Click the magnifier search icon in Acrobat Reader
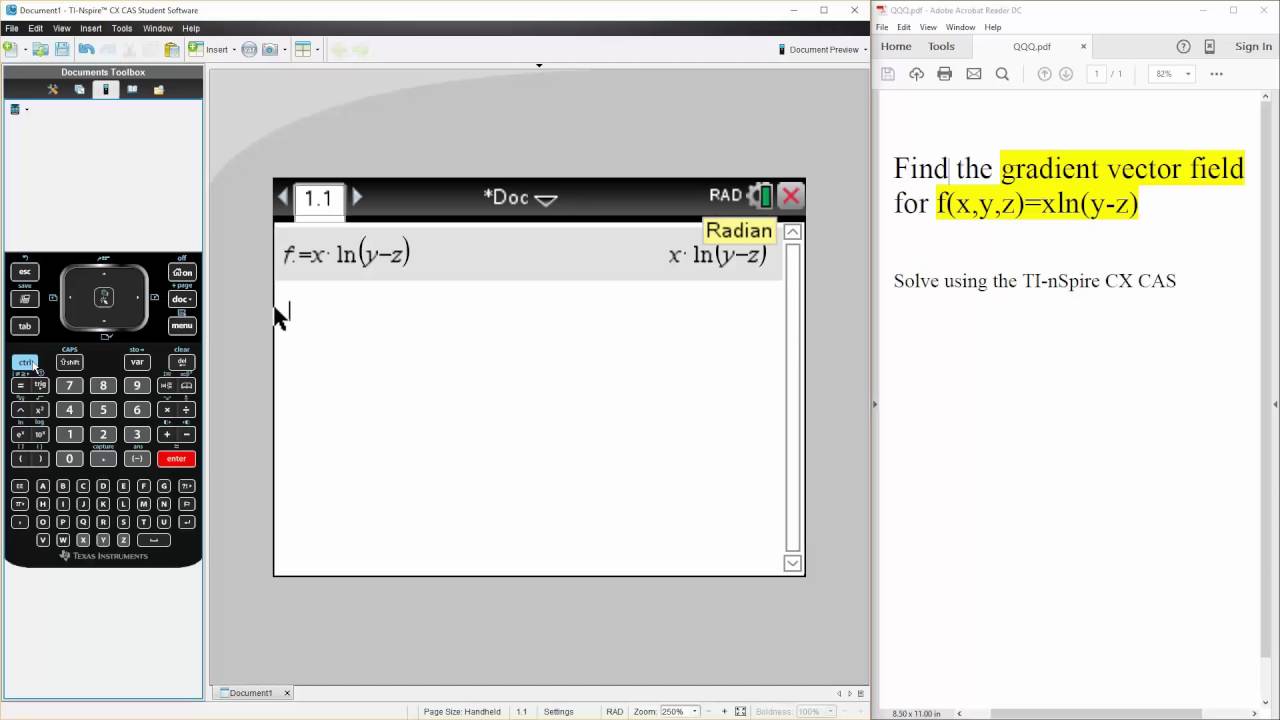The width and height of the screenshot is (1280, 720). click(1002, 74)
